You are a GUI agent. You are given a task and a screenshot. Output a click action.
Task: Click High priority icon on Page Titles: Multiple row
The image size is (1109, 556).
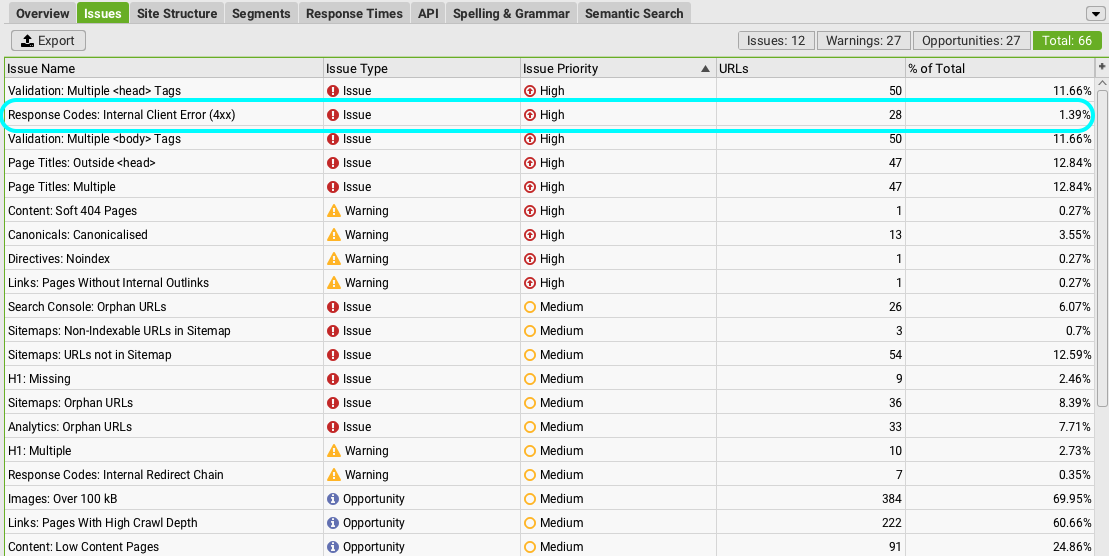(x=529, y=187)
